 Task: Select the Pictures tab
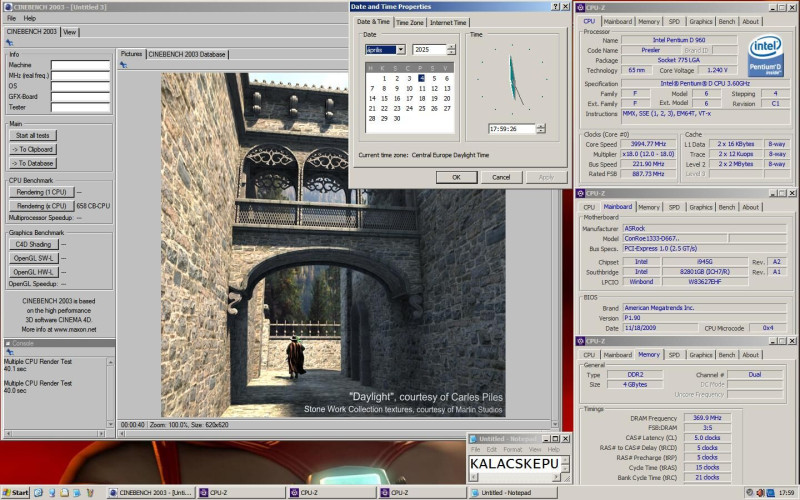point(131,54)
